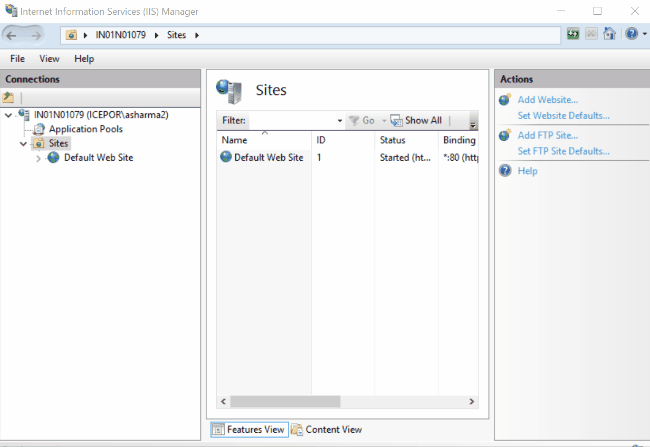650x447 pixels.
Task: Click the Application Pools icon
Action: 39,129
